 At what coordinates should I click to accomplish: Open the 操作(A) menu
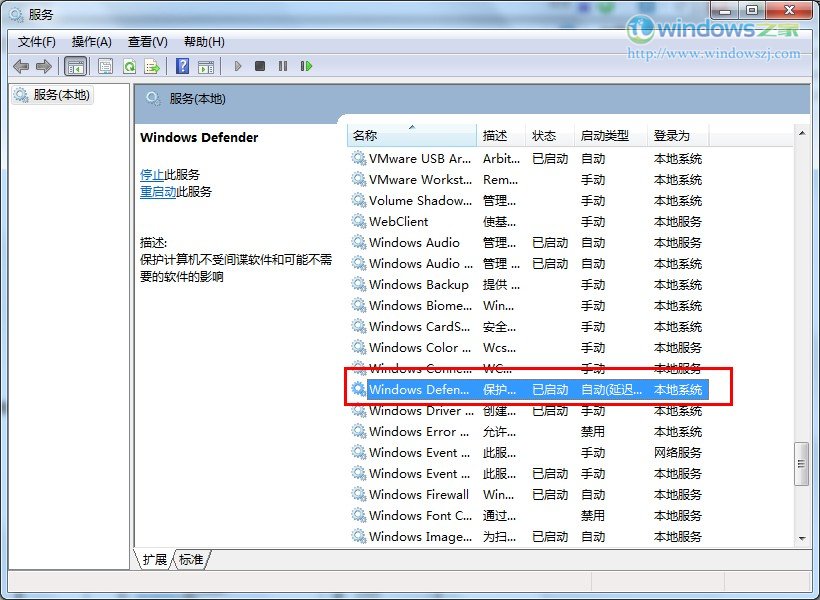click(x=92, y=42)
